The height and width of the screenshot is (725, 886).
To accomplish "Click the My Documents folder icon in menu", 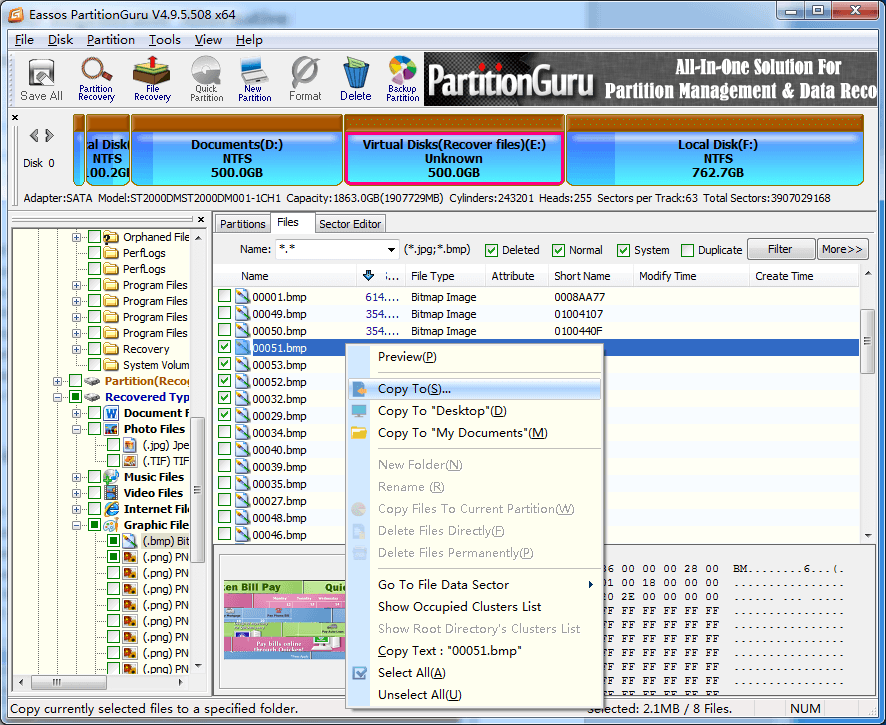I will 359,433.
